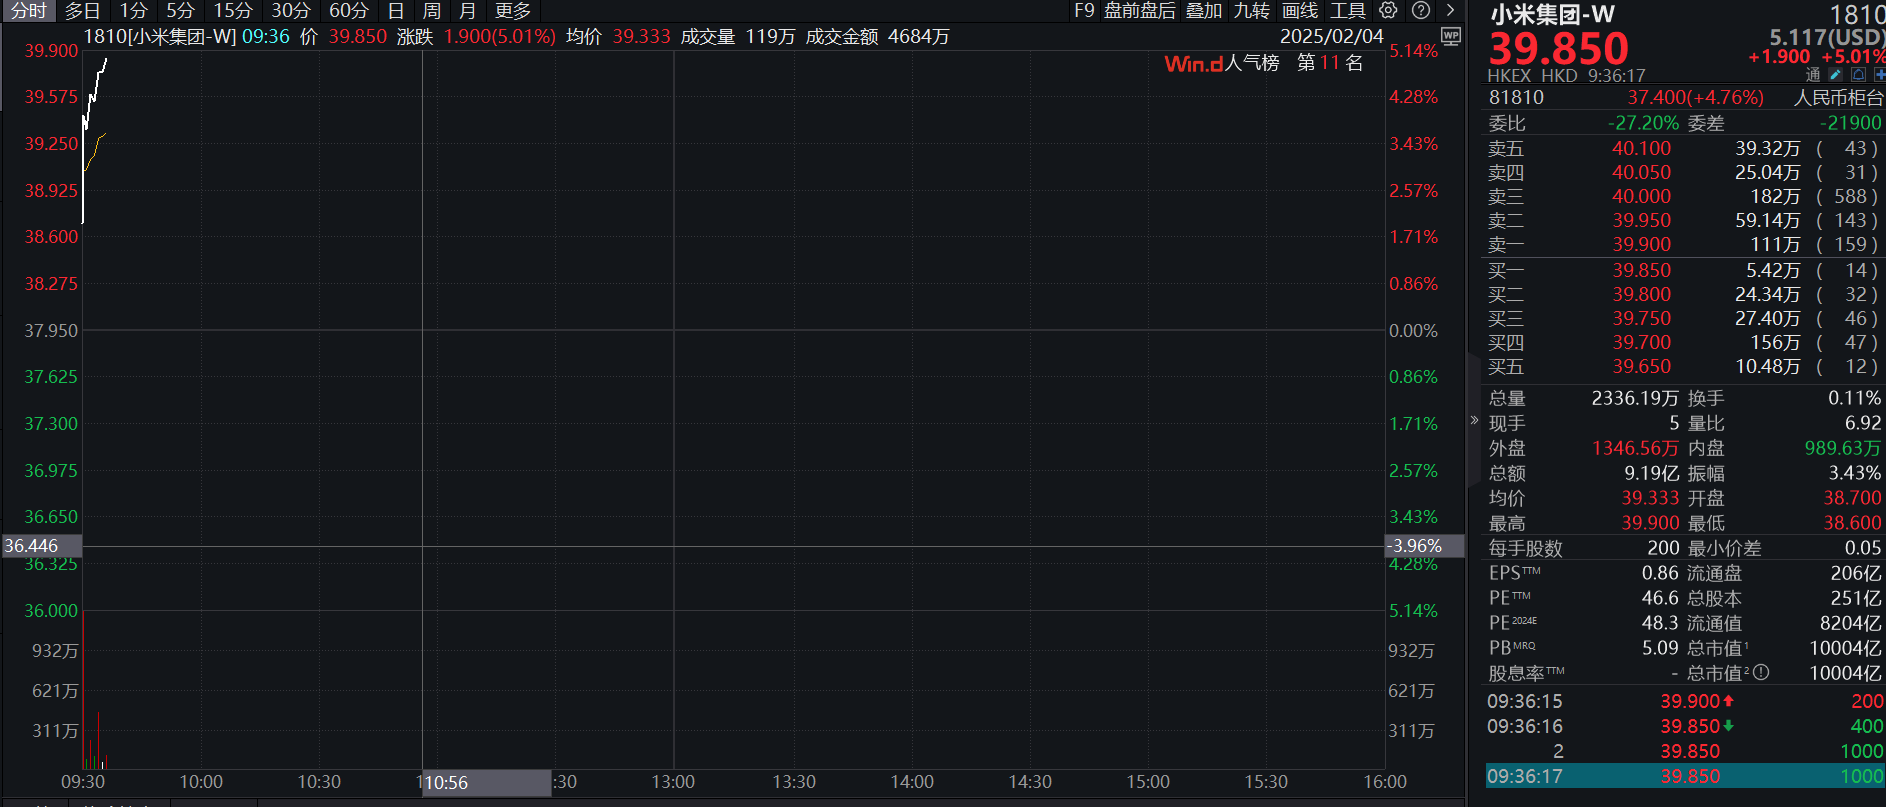Click the 卖二 price 39.950
1886x807 pixels.
[1641, 220]
